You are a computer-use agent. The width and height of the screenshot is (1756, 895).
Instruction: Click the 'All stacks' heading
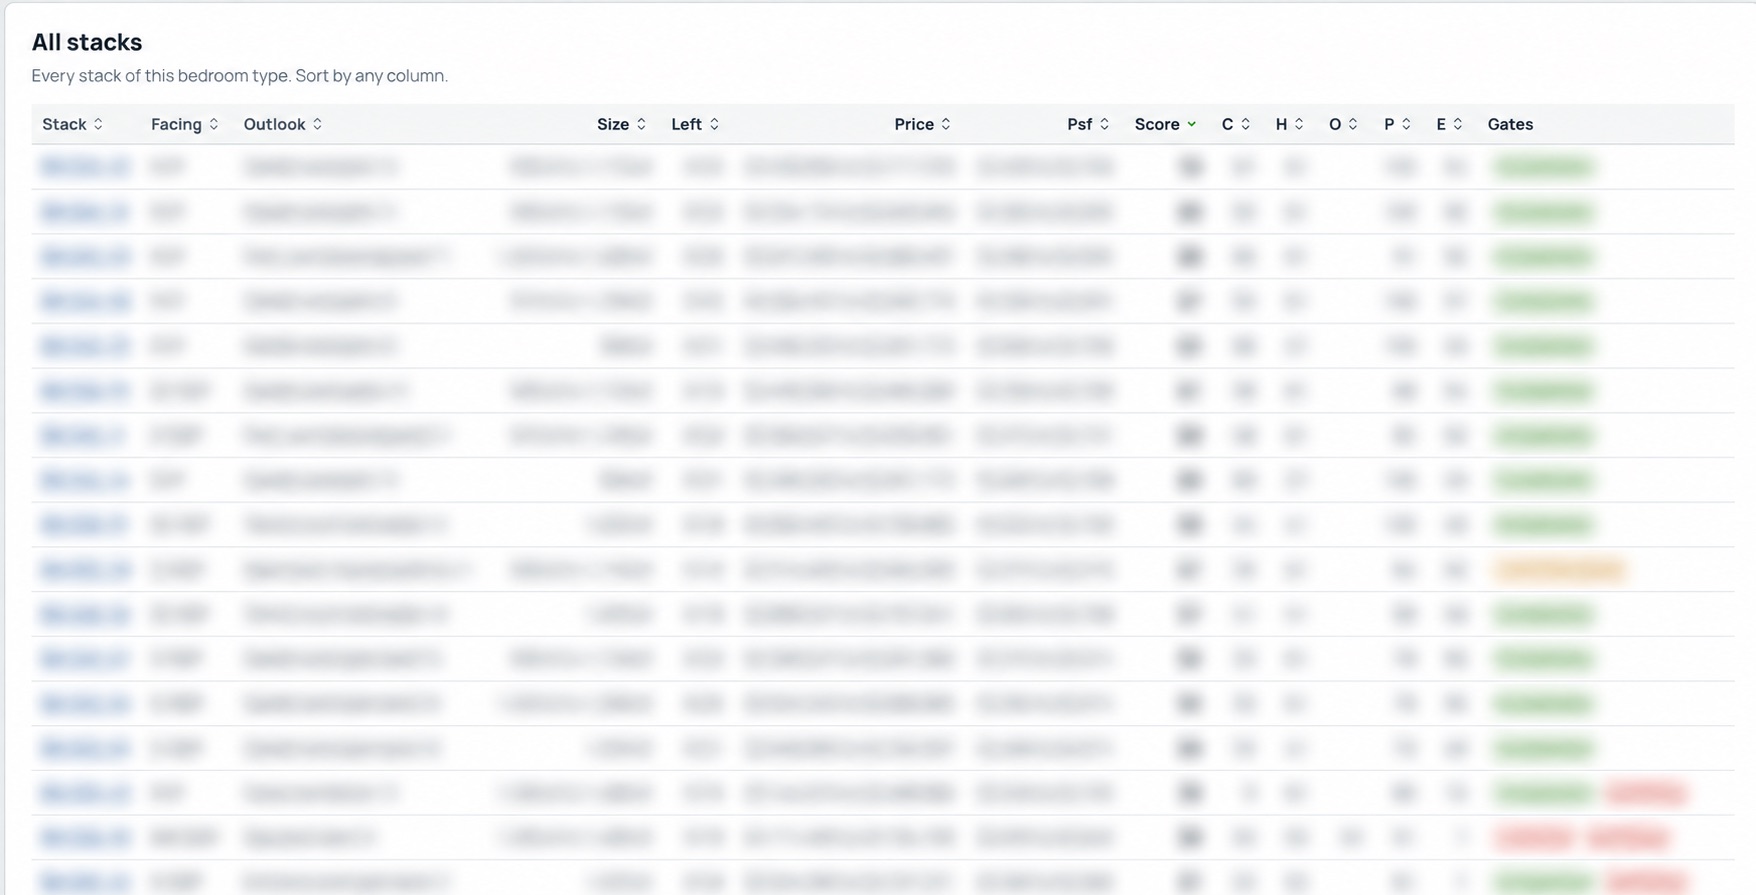87,42
